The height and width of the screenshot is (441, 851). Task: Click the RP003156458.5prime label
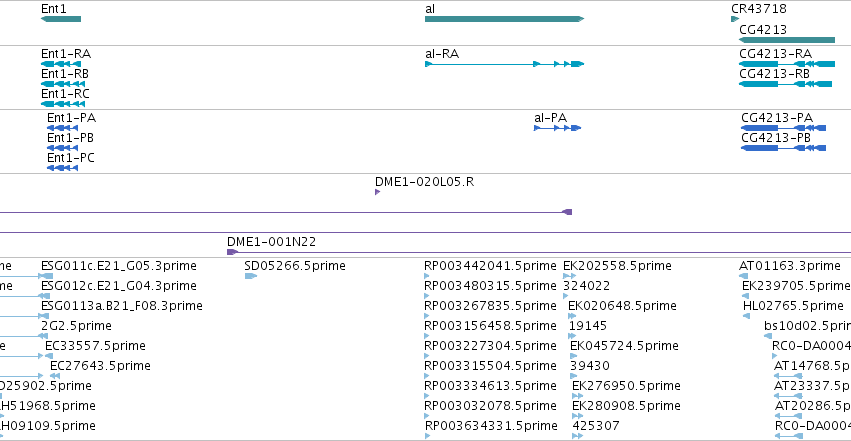(x=491, y=326)
